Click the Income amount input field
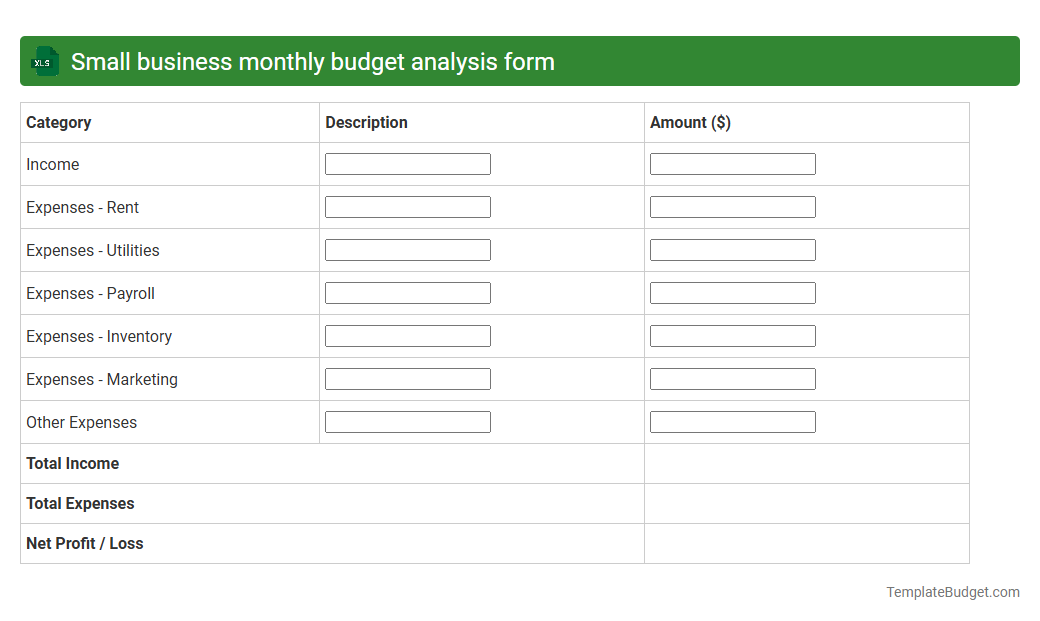 [x=732, y=163]
